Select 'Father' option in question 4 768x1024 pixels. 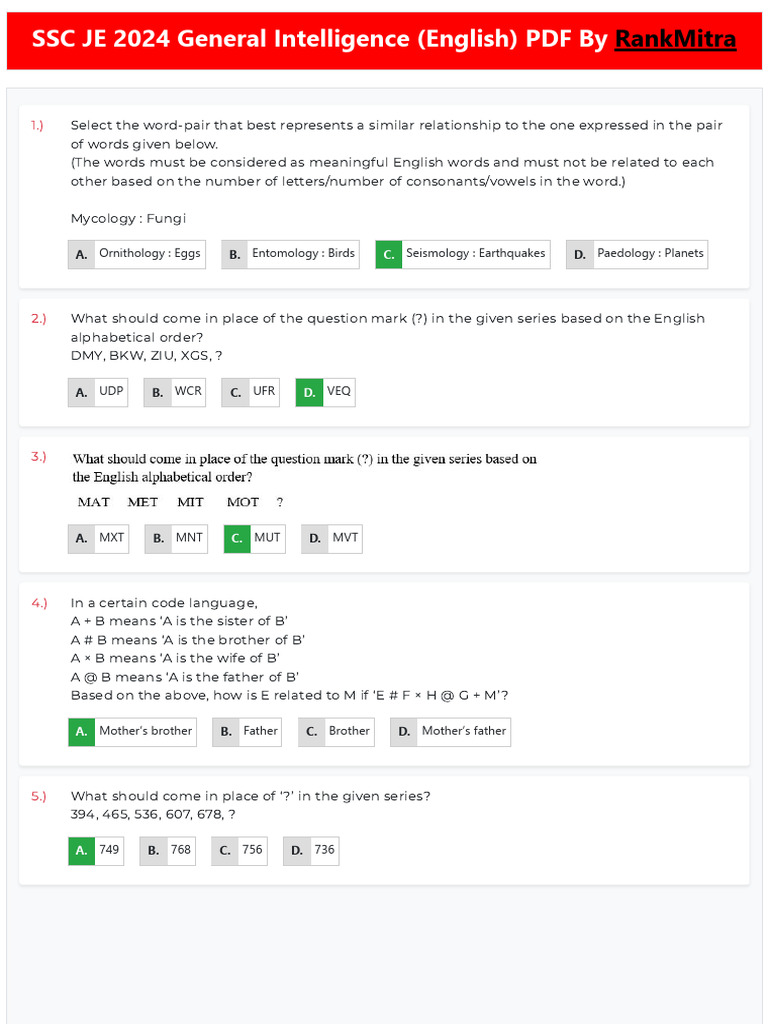tap(247, 731)
